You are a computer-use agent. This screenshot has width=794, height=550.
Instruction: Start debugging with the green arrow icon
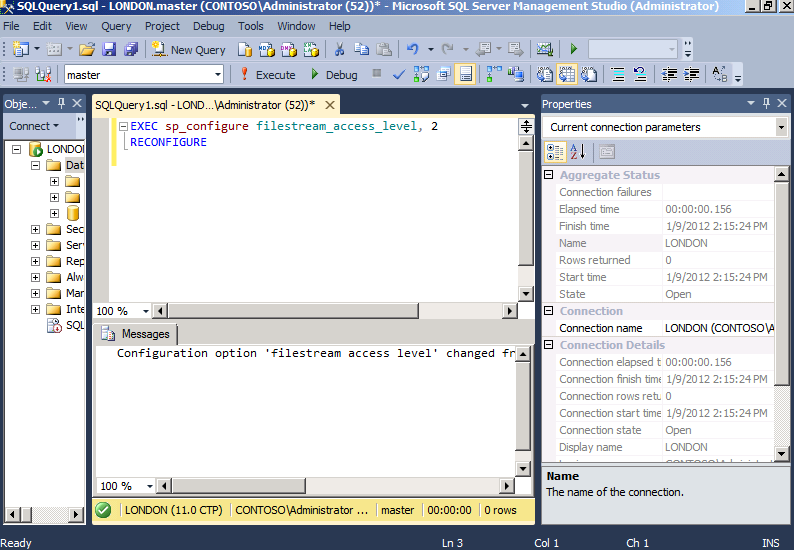[x=574, y=49]
